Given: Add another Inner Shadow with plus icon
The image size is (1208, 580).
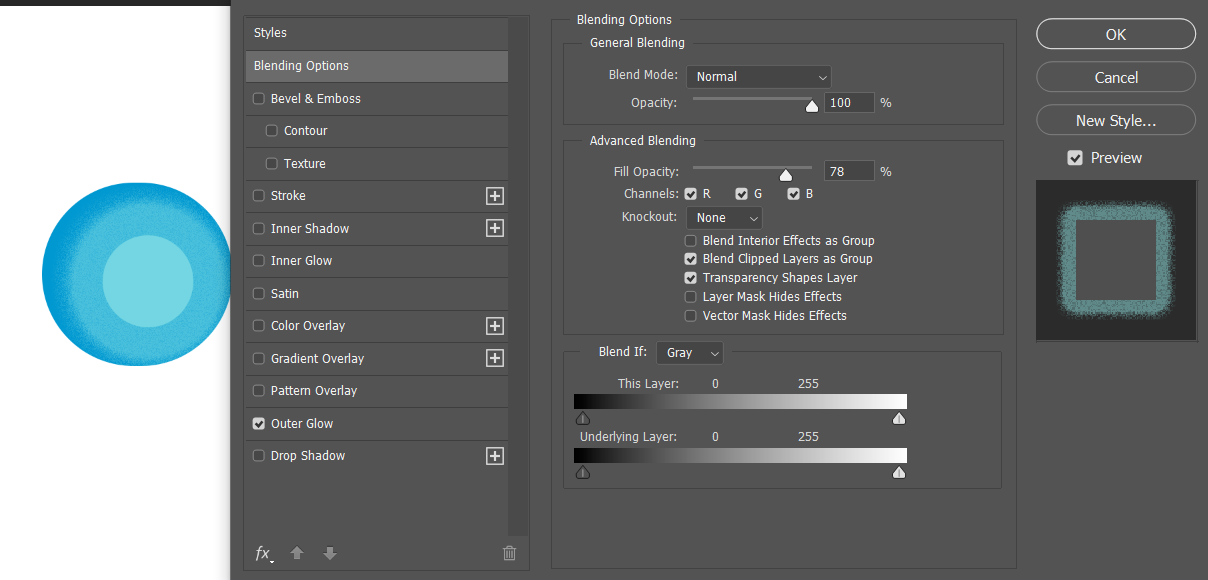Looking at the screenshot, I should pyautogui.click(x=494, y=228).
